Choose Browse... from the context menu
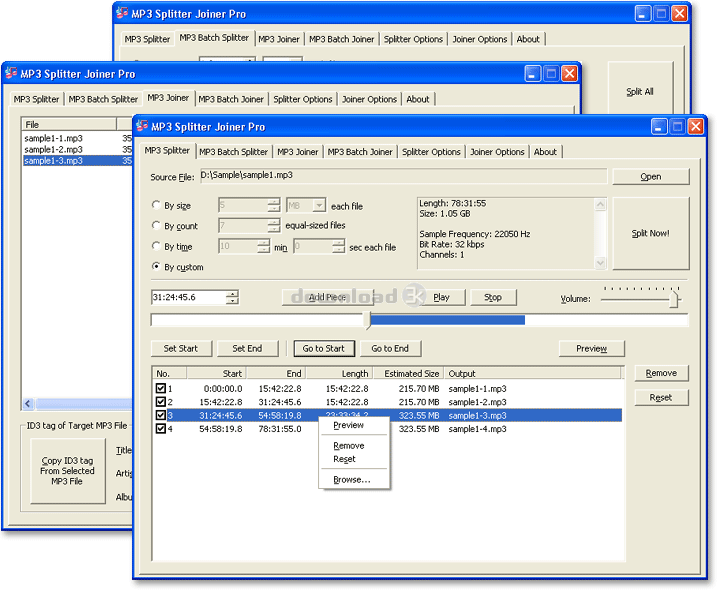Viewport: 718px width, 590px height. (354, 480)
